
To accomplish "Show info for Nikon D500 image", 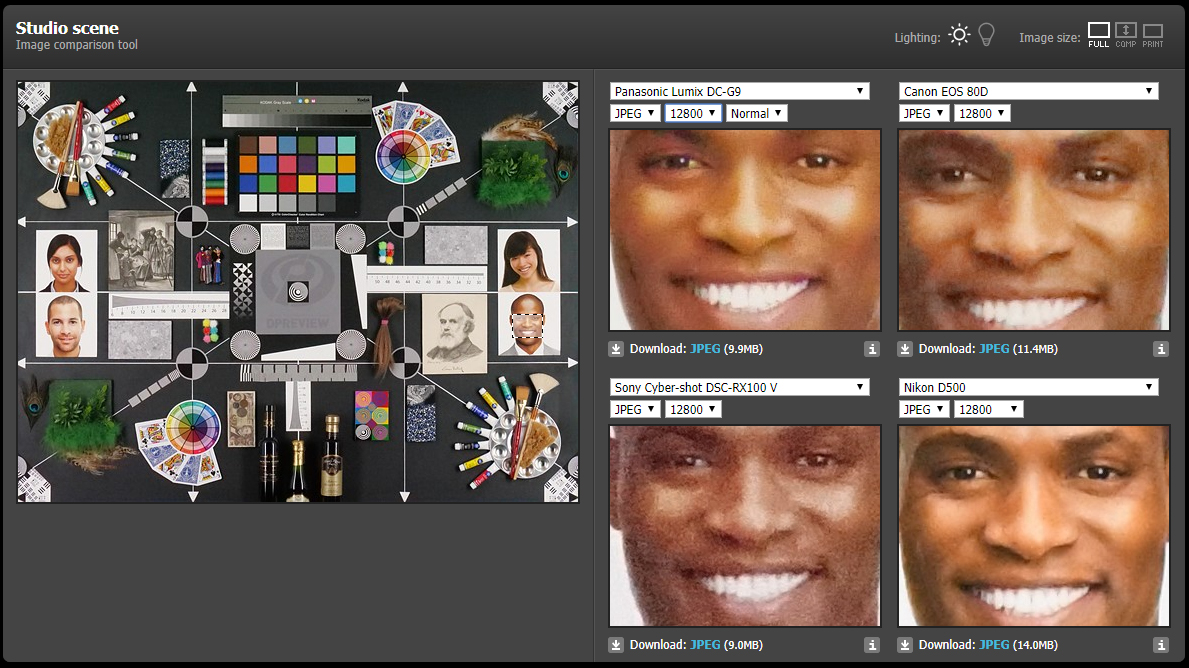I will tap(1161, 644).
